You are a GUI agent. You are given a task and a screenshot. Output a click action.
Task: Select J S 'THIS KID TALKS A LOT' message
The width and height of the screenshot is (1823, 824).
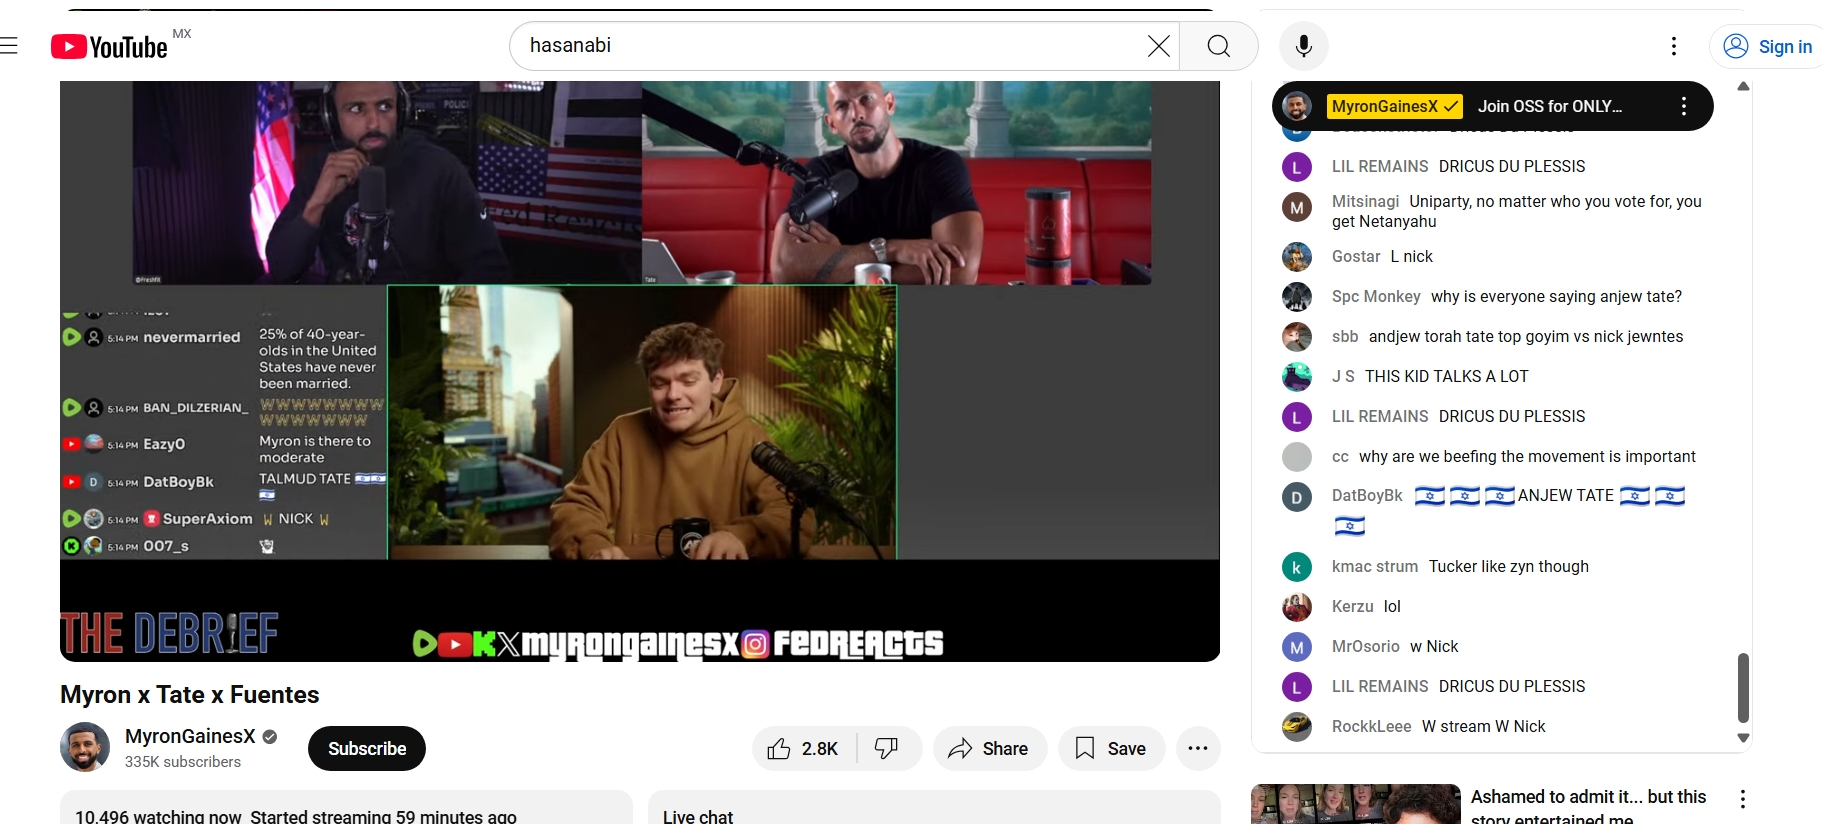point(1446,377)
